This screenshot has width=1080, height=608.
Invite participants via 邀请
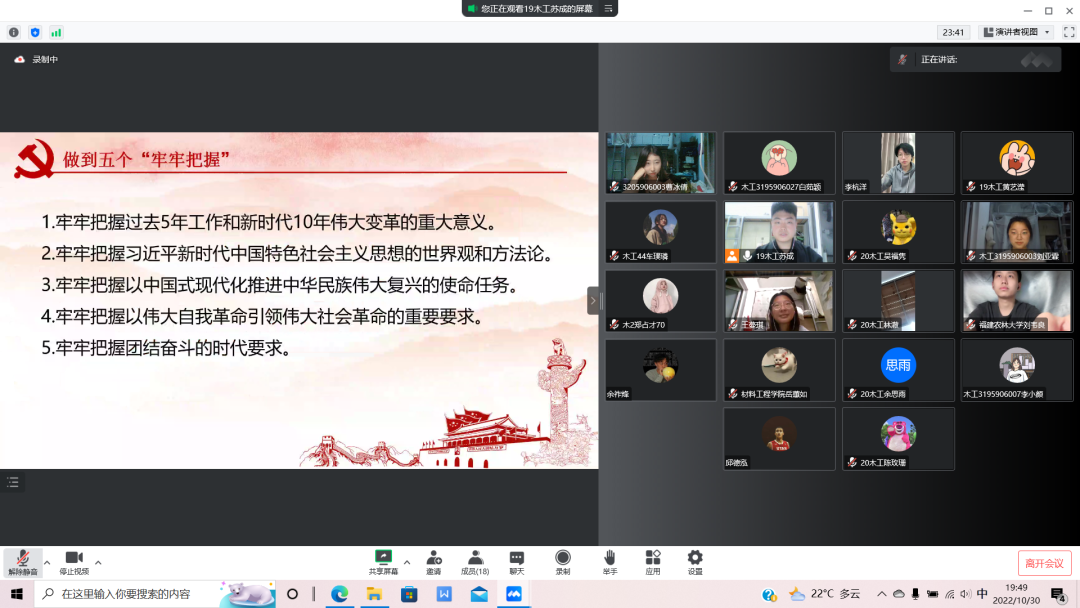[433, 561]
